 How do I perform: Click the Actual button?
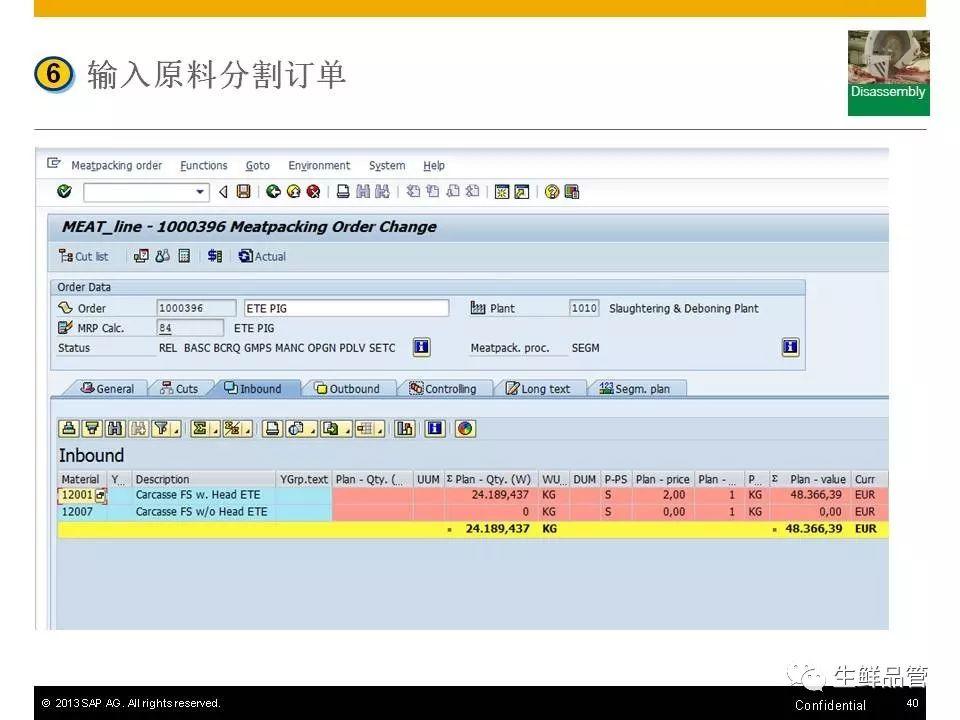(262, 257)
